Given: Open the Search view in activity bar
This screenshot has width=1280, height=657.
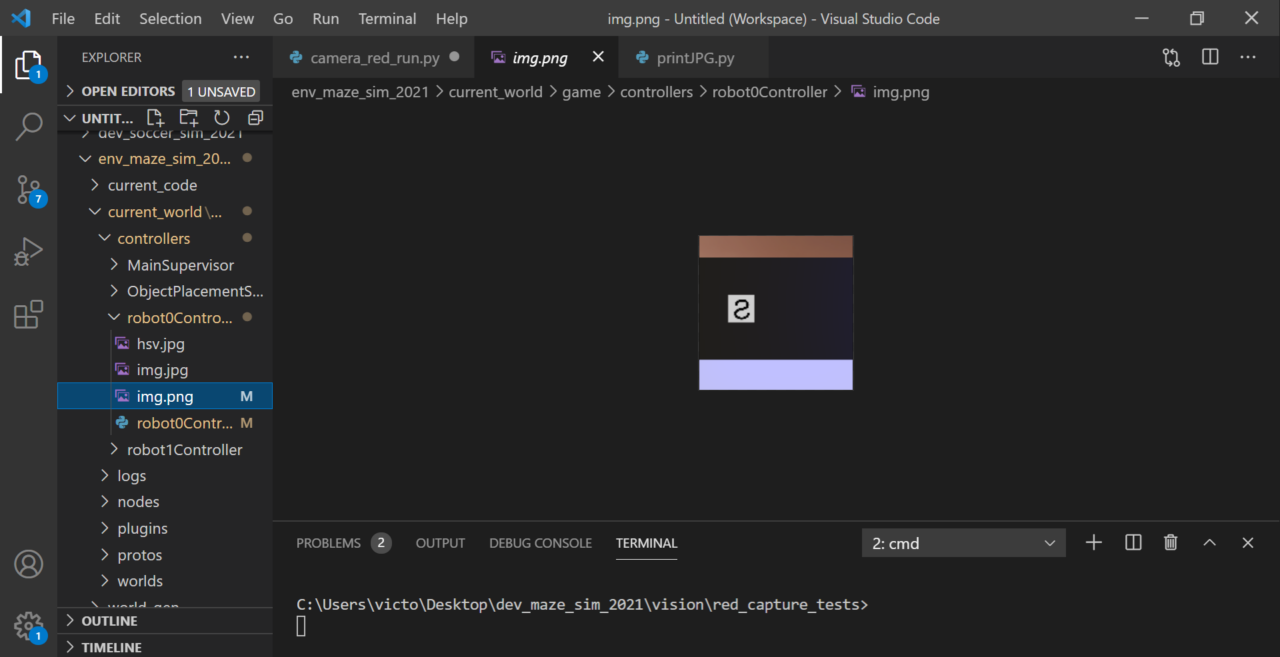Looking at the screenshot, I should (28, 127).
